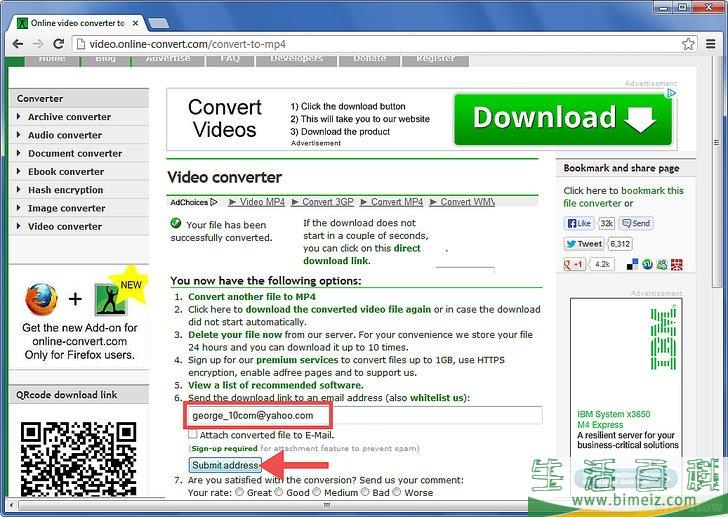Screen dimensions: 728x517
Task: Click the AdChoices label above Video MP4
Action: click(194, 202)
